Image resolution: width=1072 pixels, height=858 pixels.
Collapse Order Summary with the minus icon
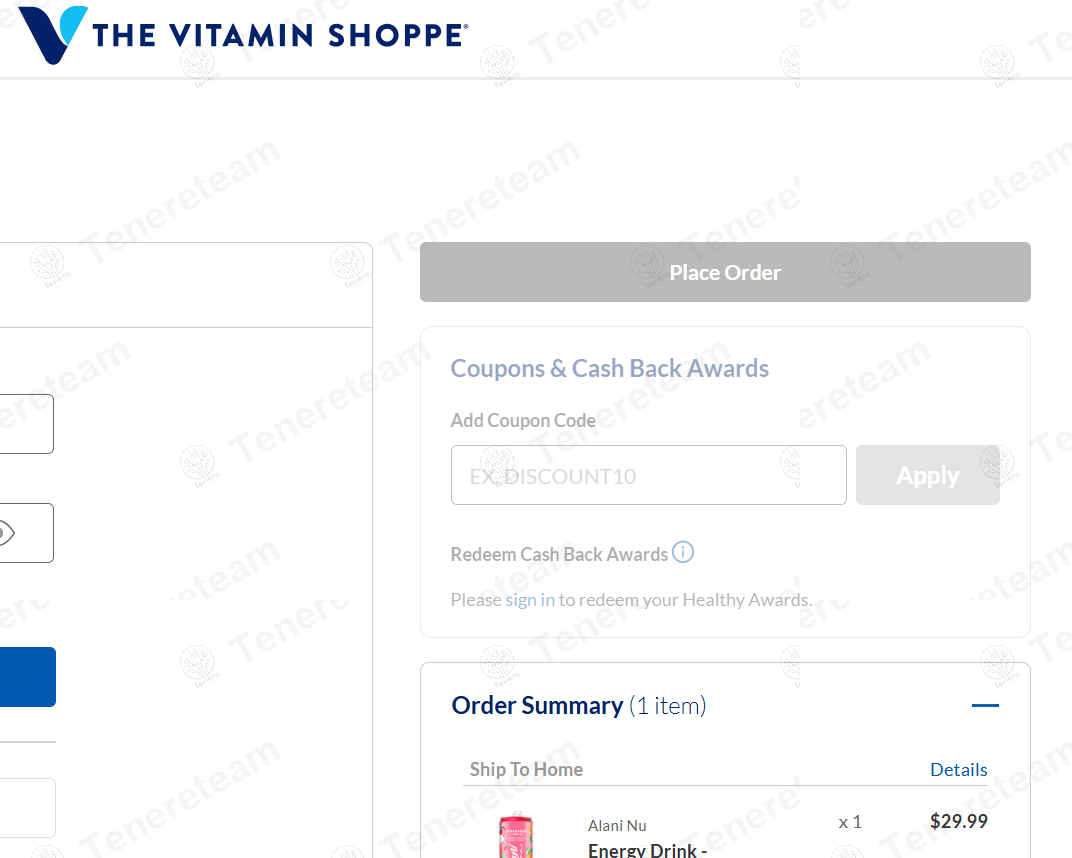click(985, 706)
